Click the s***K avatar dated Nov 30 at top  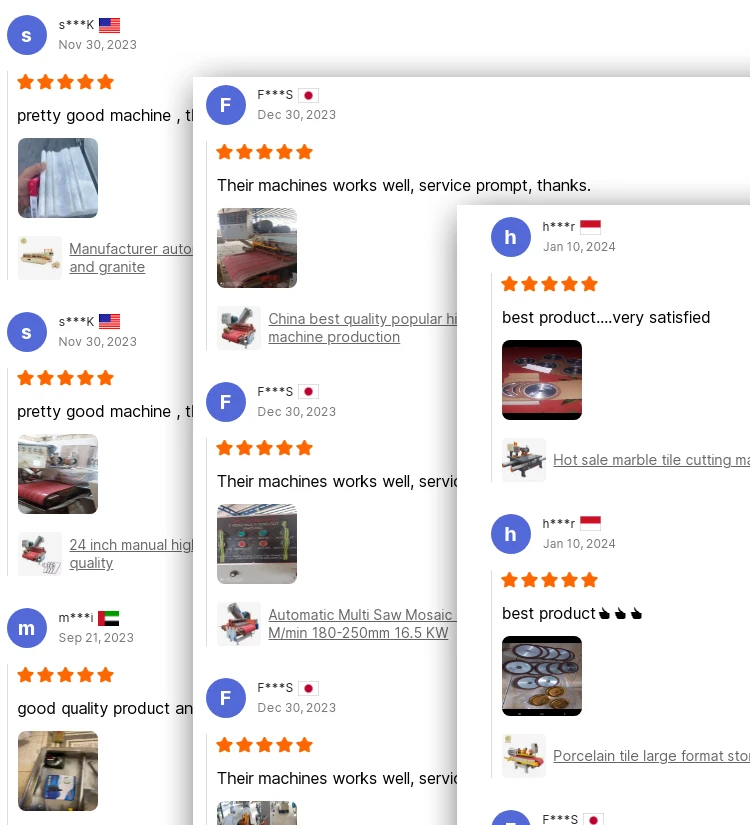pos(27,35)
